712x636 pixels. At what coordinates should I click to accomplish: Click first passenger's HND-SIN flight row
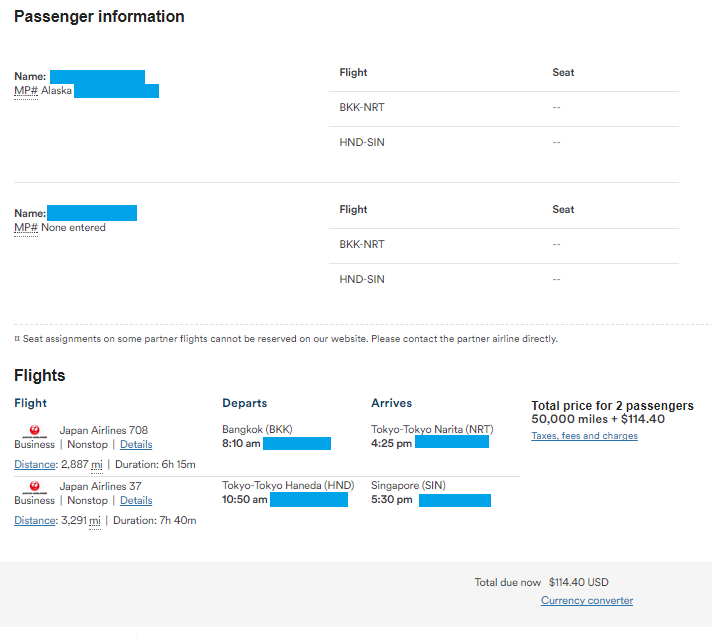click(x=504, y=143)
